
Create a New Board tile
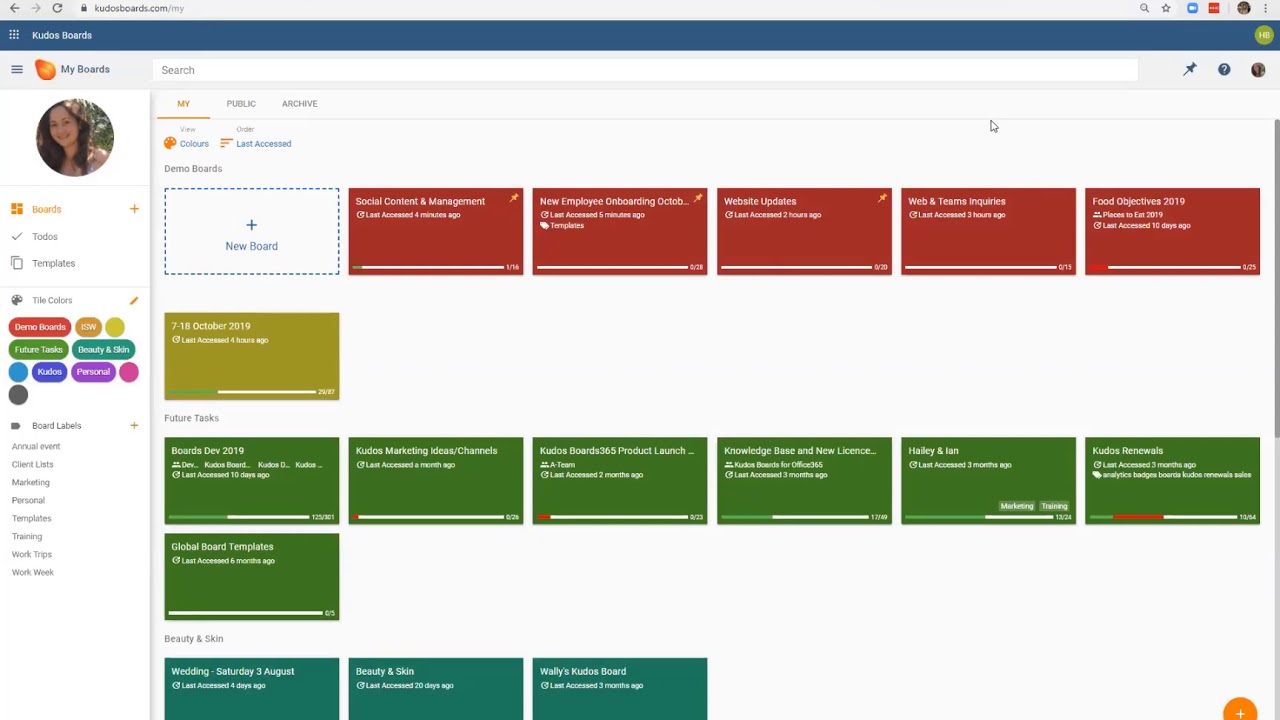click(252, 231)
